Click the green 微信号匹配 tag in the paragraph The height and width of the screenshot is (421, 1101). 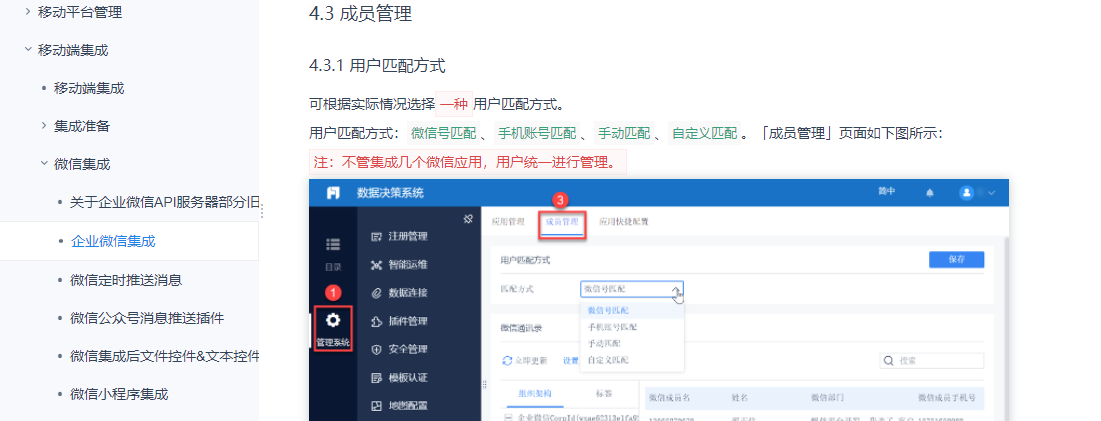[x=443, y=133]
